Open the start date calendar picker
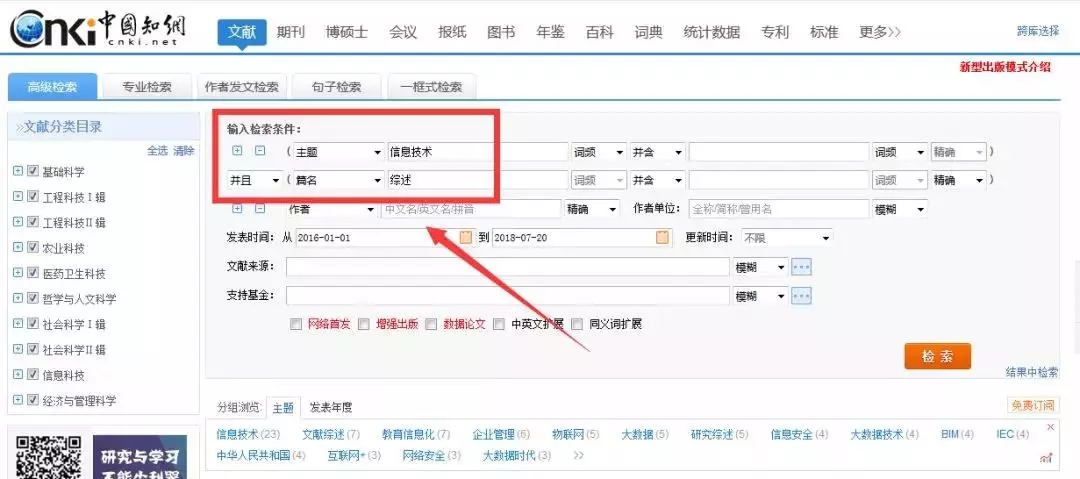Viewport: 1080px width, 479px height. click(x=466, y=237)
